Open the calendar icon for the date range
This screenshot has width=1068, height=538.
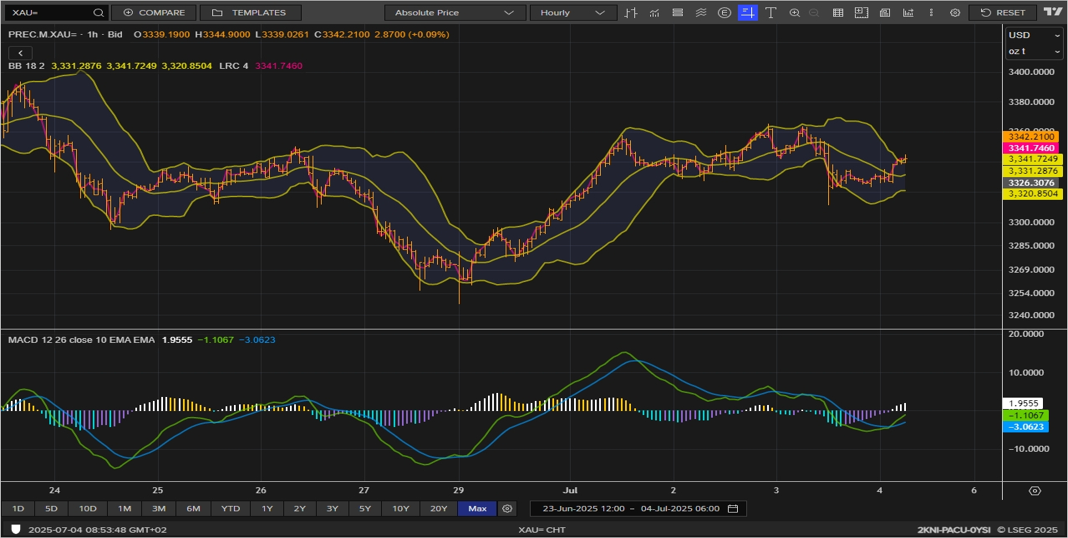click(733, 509)
